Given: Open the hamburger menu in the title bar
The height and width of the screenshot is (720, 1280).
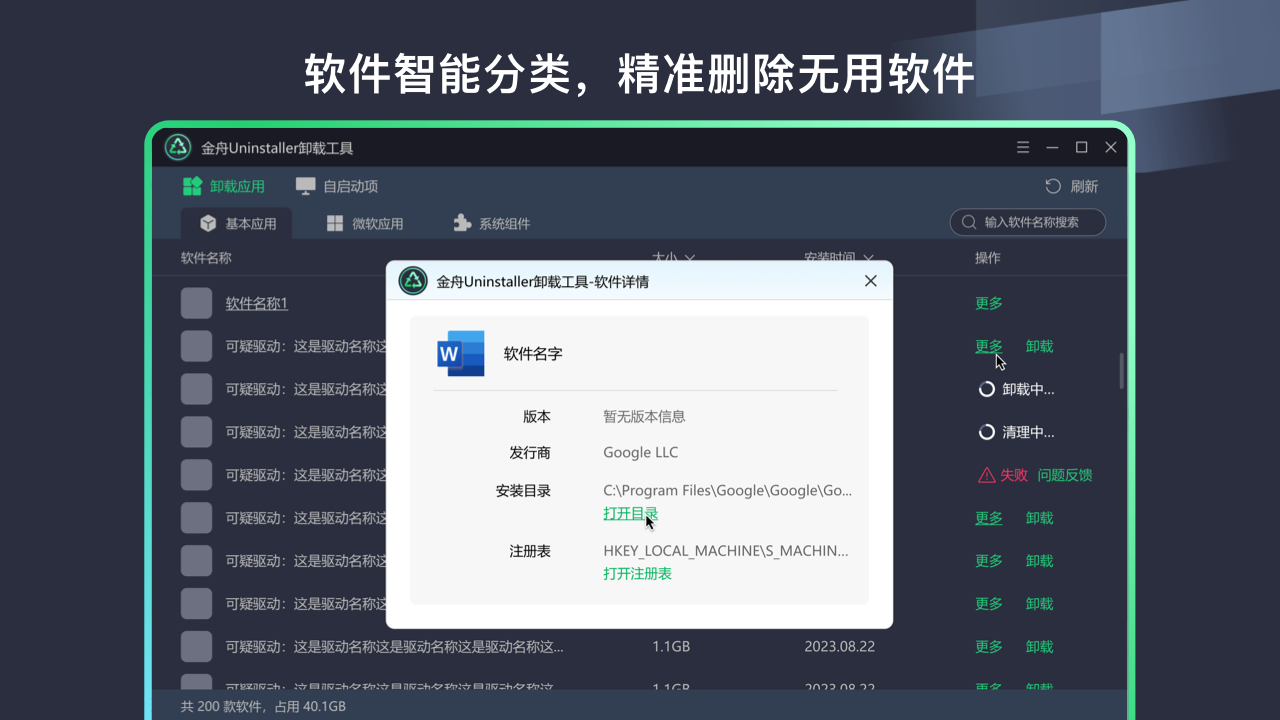Looking at the screenshot, I should point(1023,146).
